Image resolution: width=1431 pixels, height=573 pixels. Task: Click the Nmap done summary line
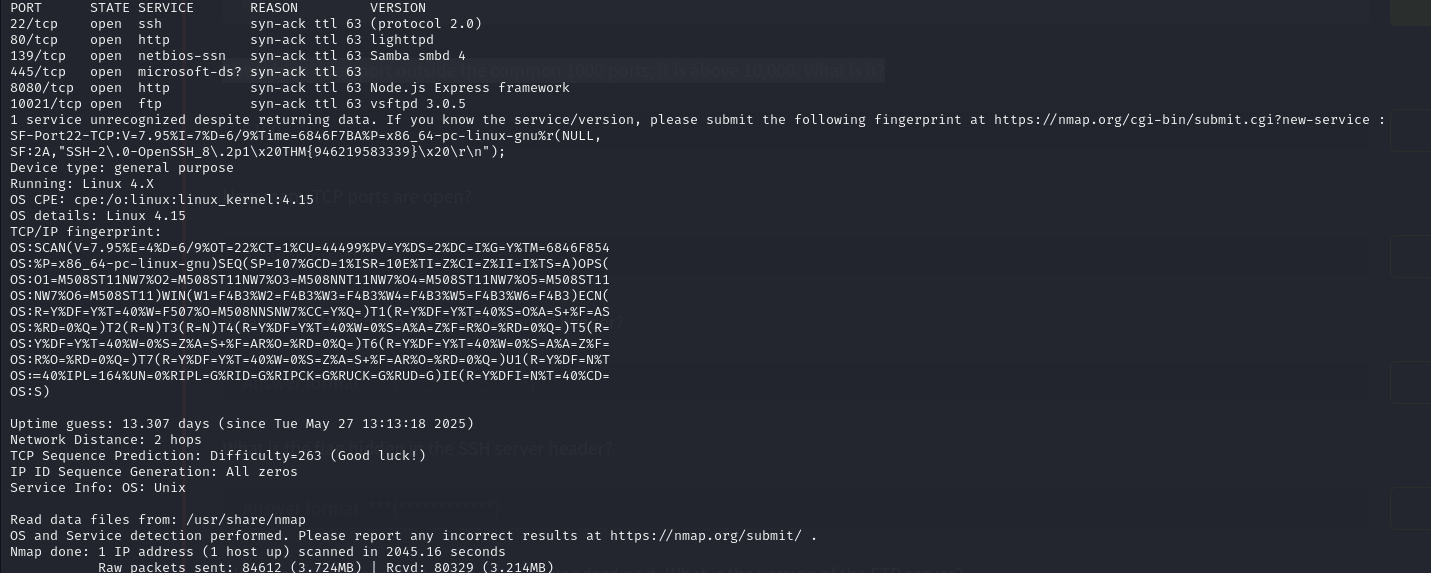click(x=258, y=552)
